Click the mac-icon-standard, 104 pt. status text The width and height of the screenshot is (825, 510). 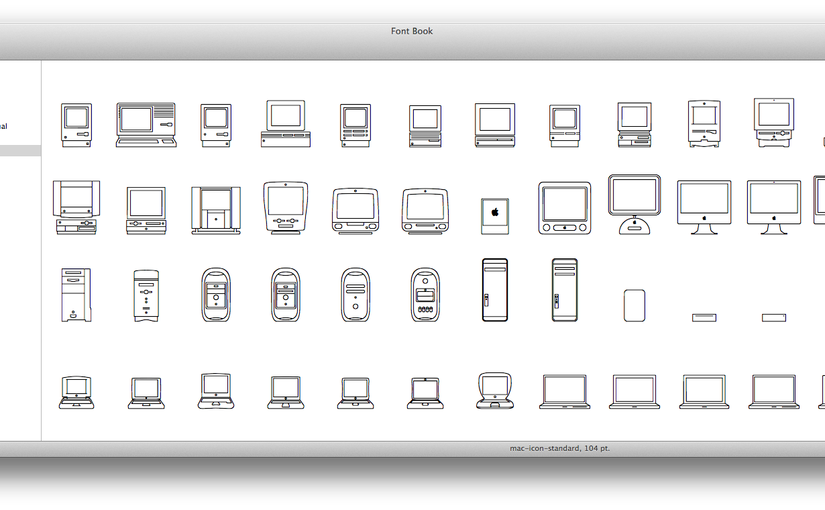(x=560, y=448)
